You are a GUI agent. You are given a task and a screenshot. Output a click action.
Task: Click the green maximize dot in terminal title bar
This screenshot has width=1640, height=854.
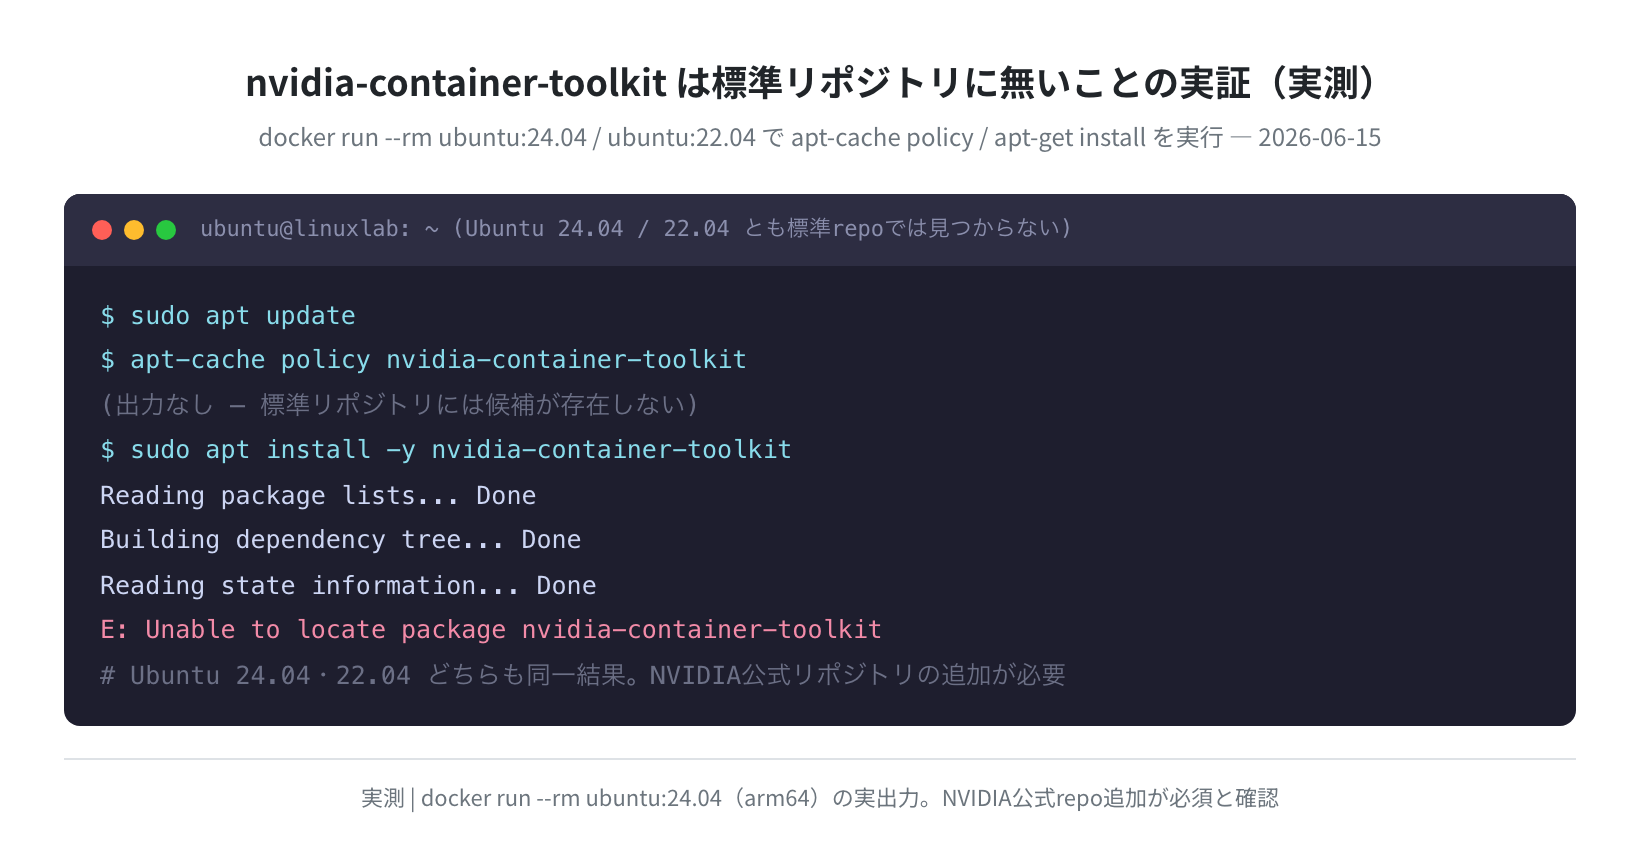point(166,230)
